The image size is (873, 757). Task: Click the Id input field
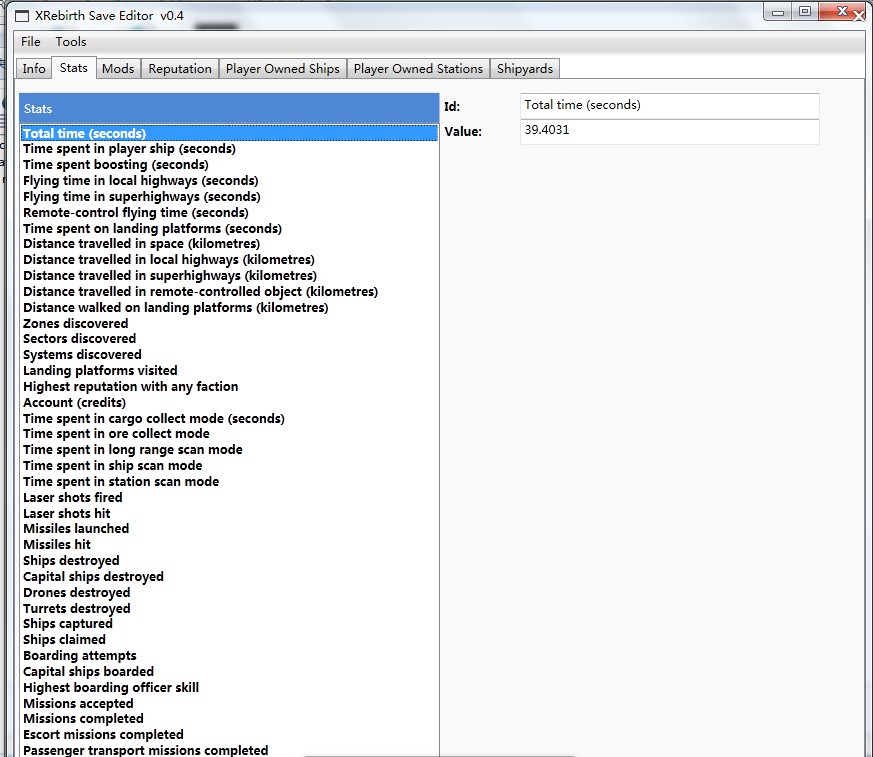point(670,105)
